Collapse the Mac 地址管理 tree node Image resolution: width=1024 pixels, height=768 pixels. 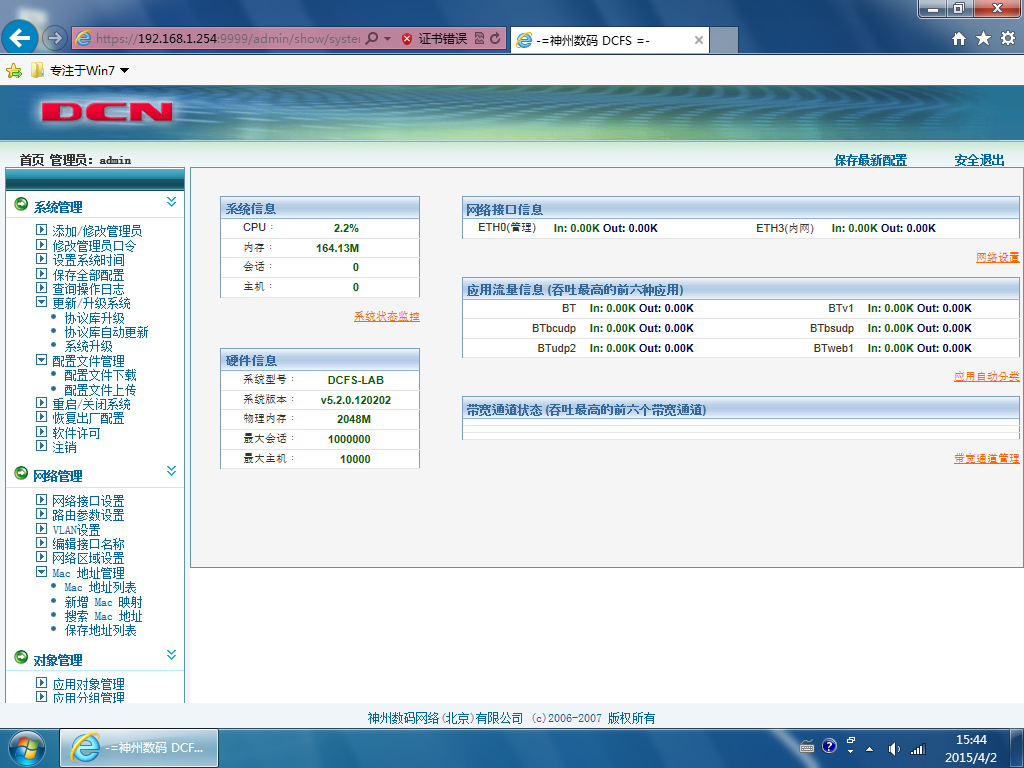pos(41,571)
